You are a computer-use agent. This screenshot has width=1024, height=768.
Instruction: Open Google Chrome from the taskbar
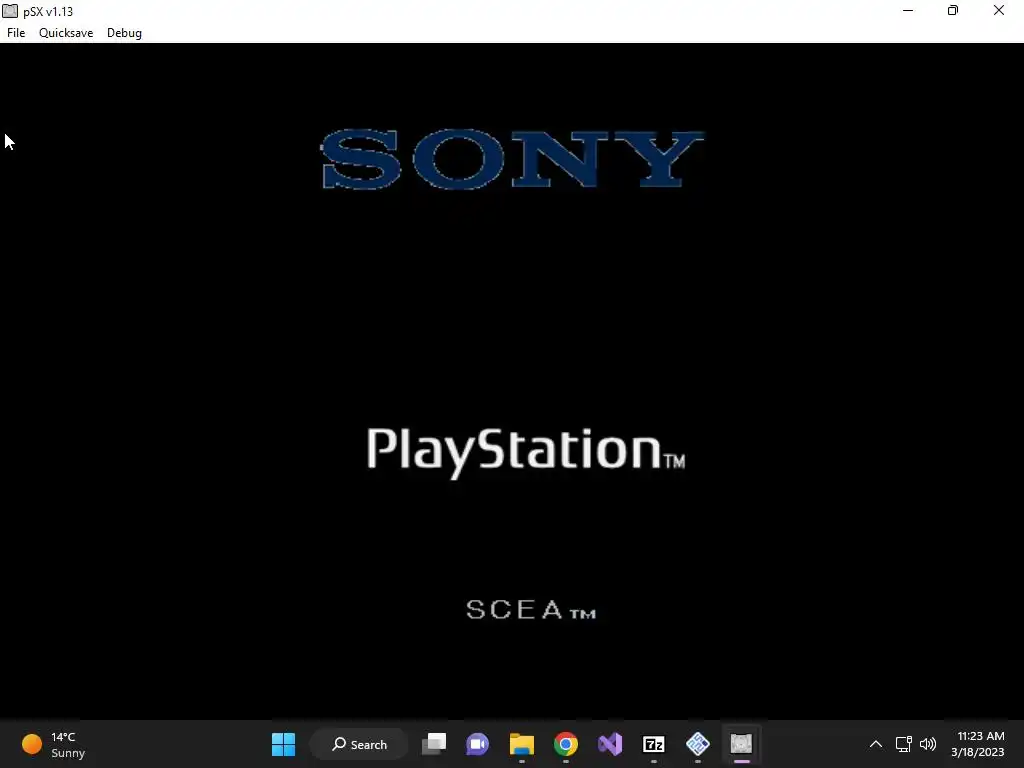[566, 744]
